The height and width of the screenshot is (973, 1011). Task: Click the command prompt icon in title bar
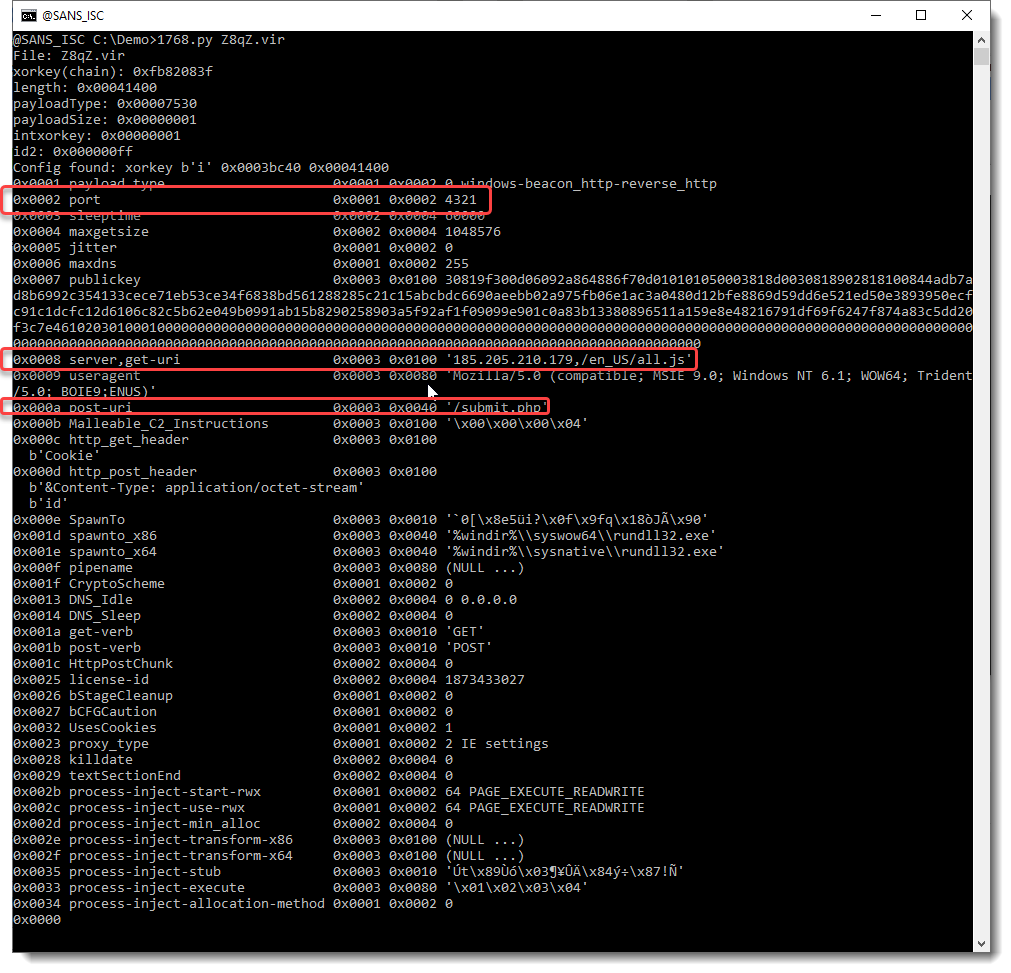click(28, 15)
